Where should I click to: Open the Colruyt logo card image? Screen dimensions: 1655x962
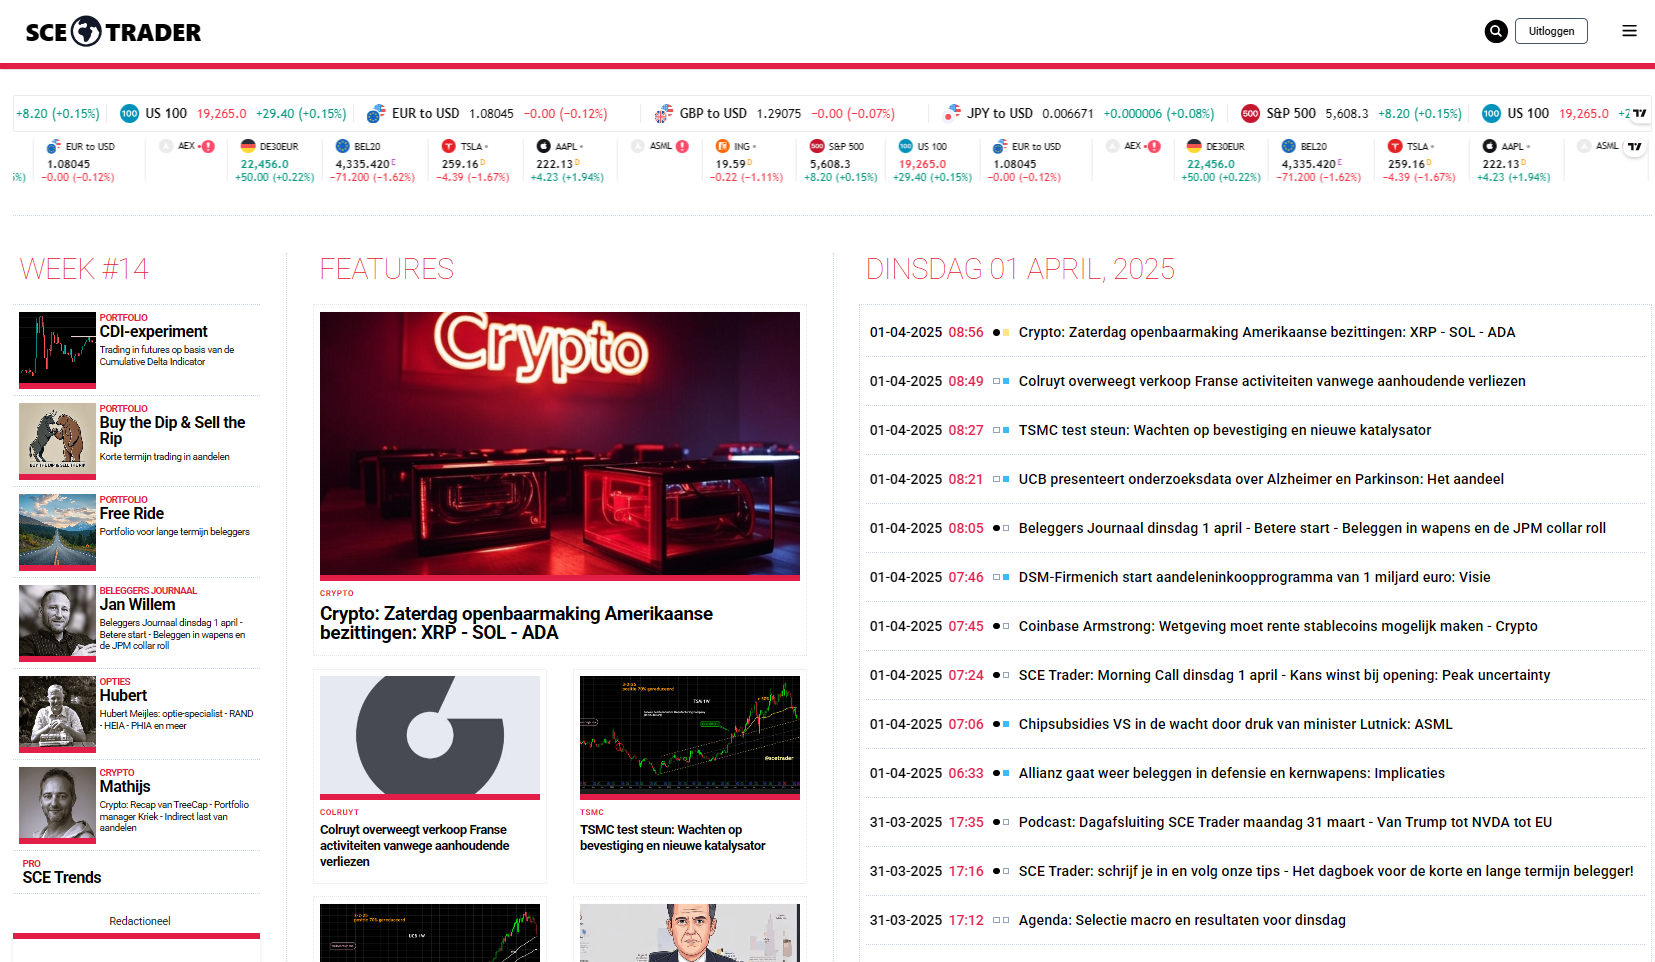pyautogui.click(x=430, y=738)
